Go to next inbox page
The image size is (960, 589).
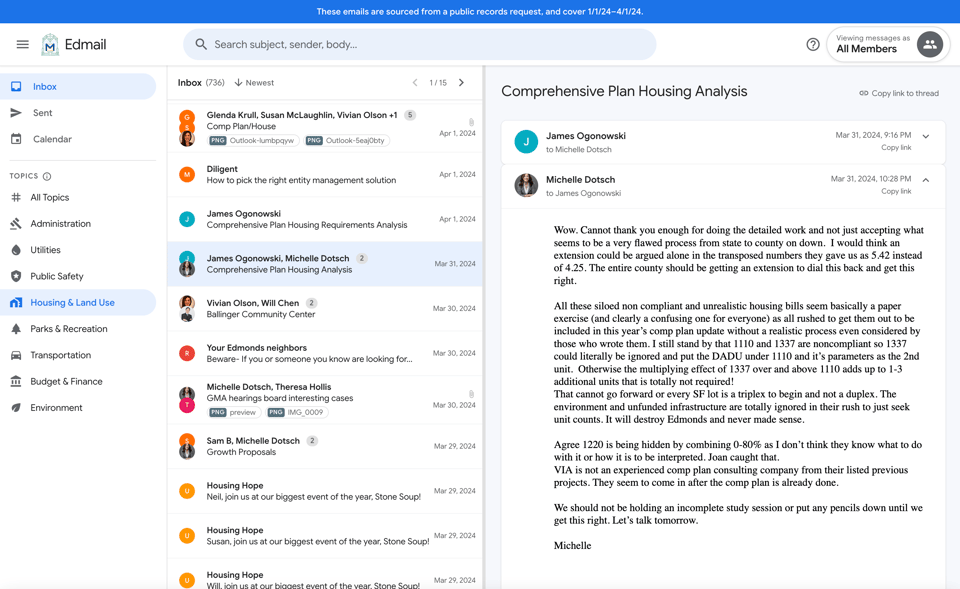(x=461, y=82)
